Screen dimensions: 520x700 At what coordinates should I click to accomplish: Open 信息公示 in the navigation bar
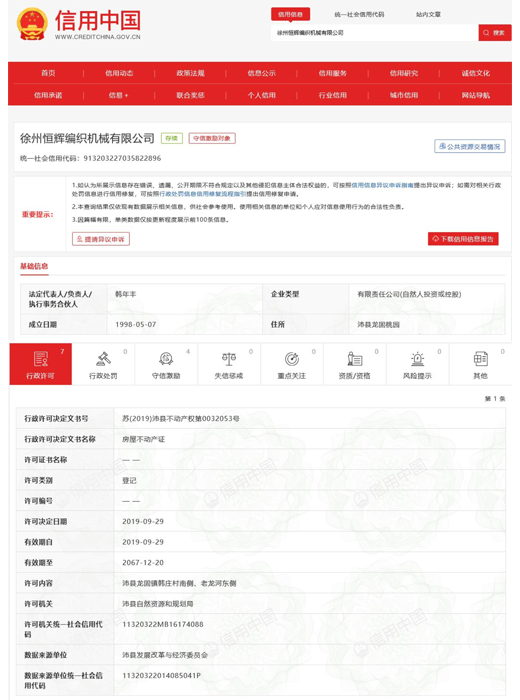point(262,73)
